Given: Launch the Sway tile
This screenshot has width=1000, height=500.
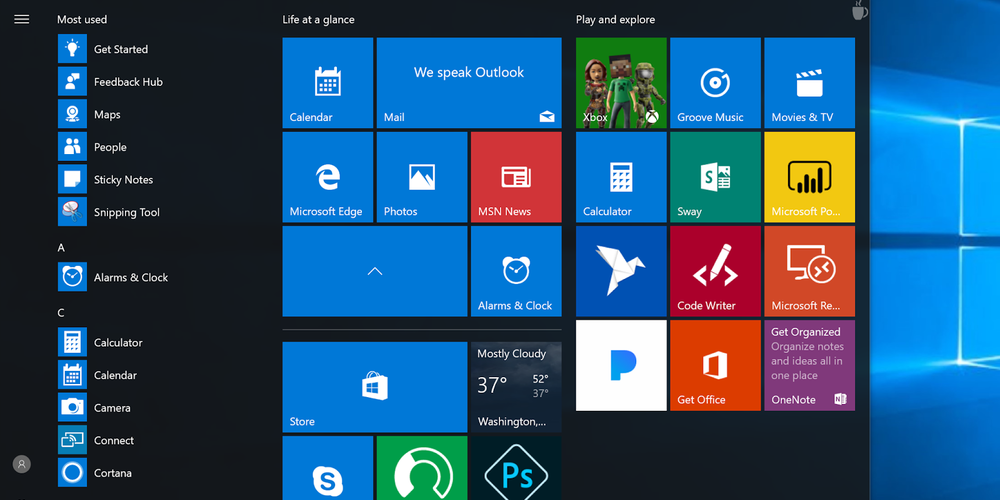Looking at the screenshot, I should [x=715, y=177].
